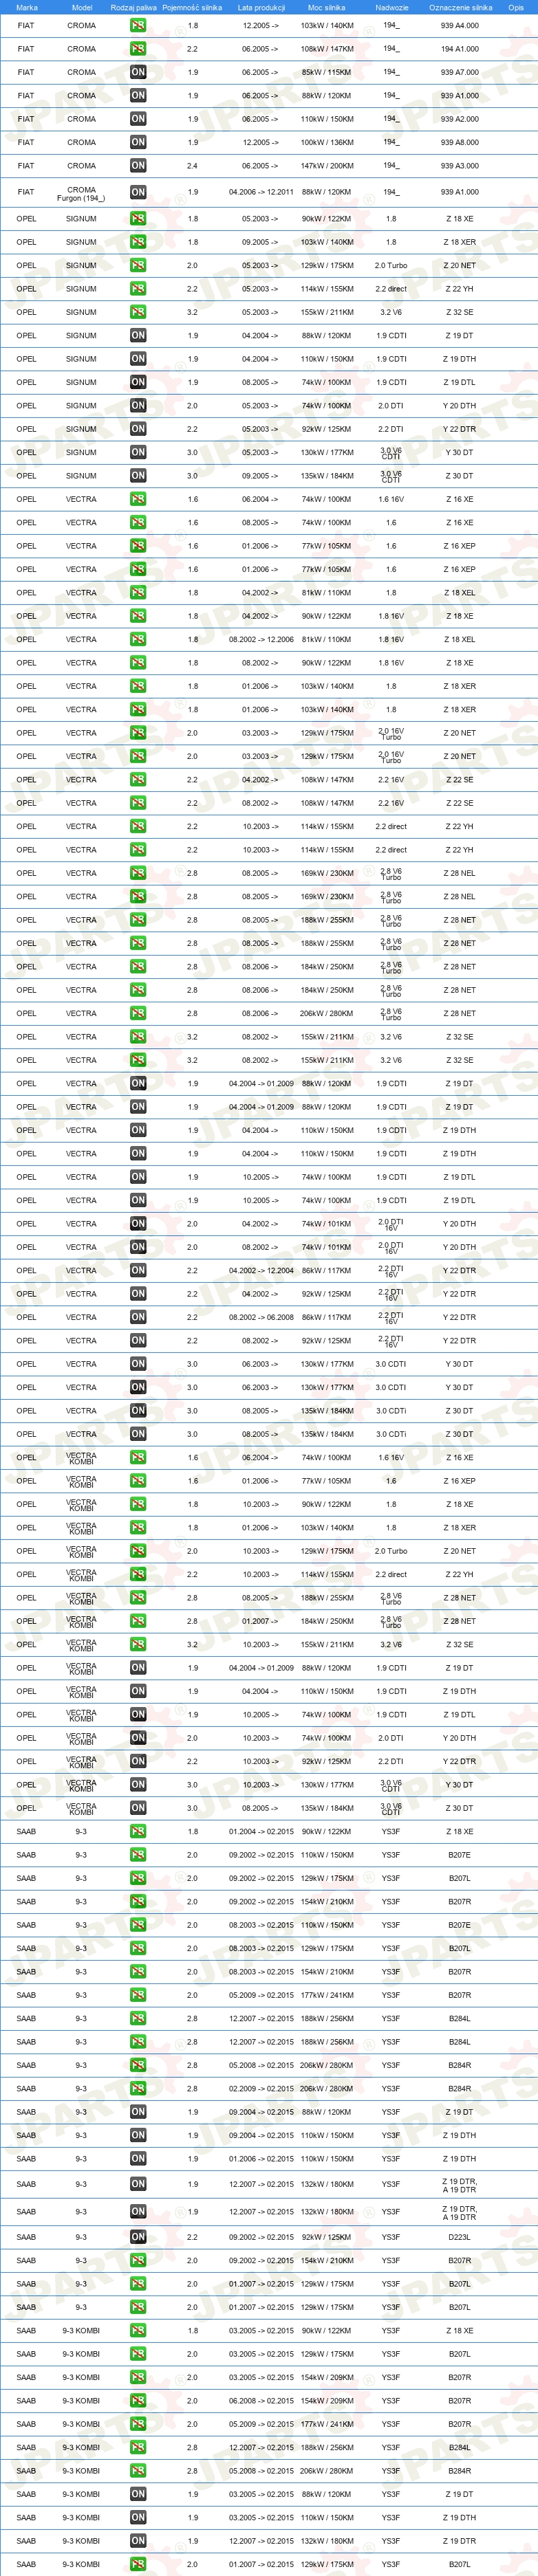This screenshot has height=2576, width=538.
Task: Click ON icon for Fiat Croma 939 A8.000
Action: point(138,142)
